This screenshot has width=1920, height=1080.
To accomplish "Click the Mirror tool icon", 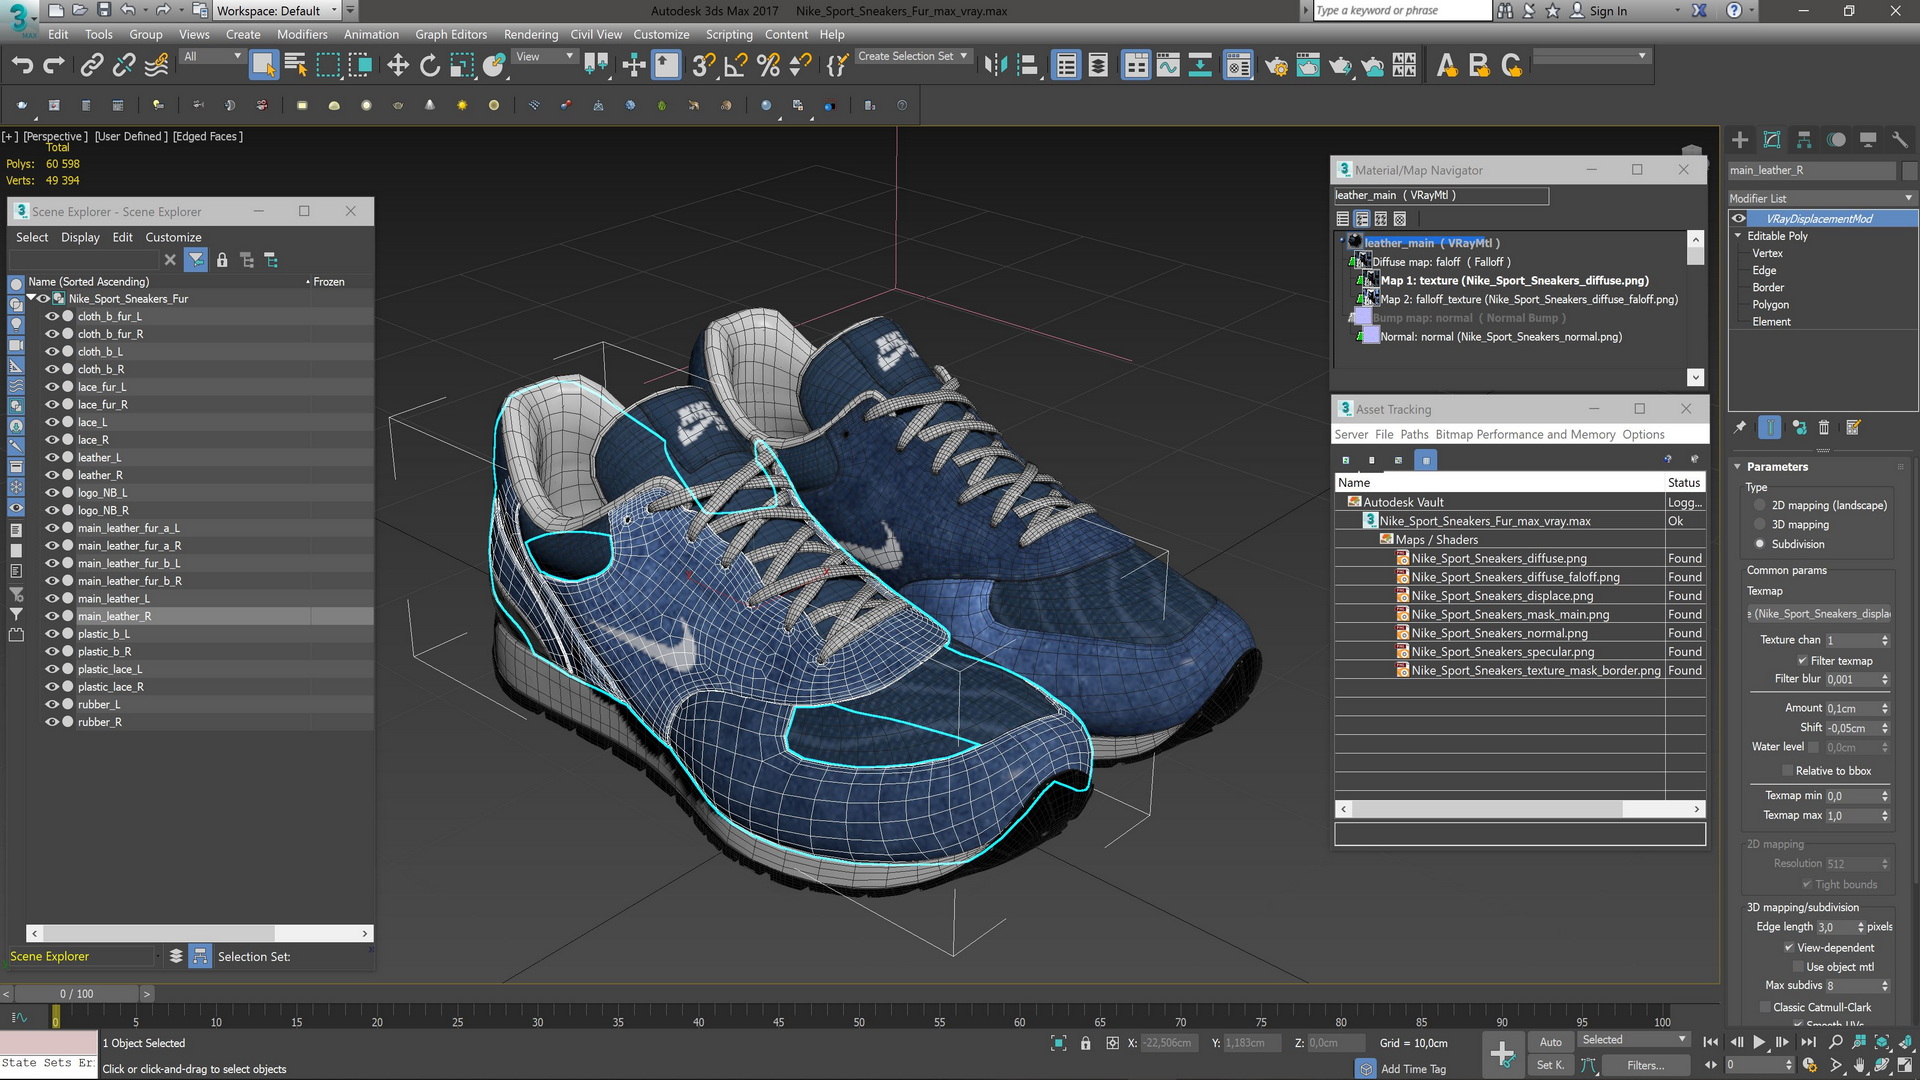I will [x=995, y=66].
